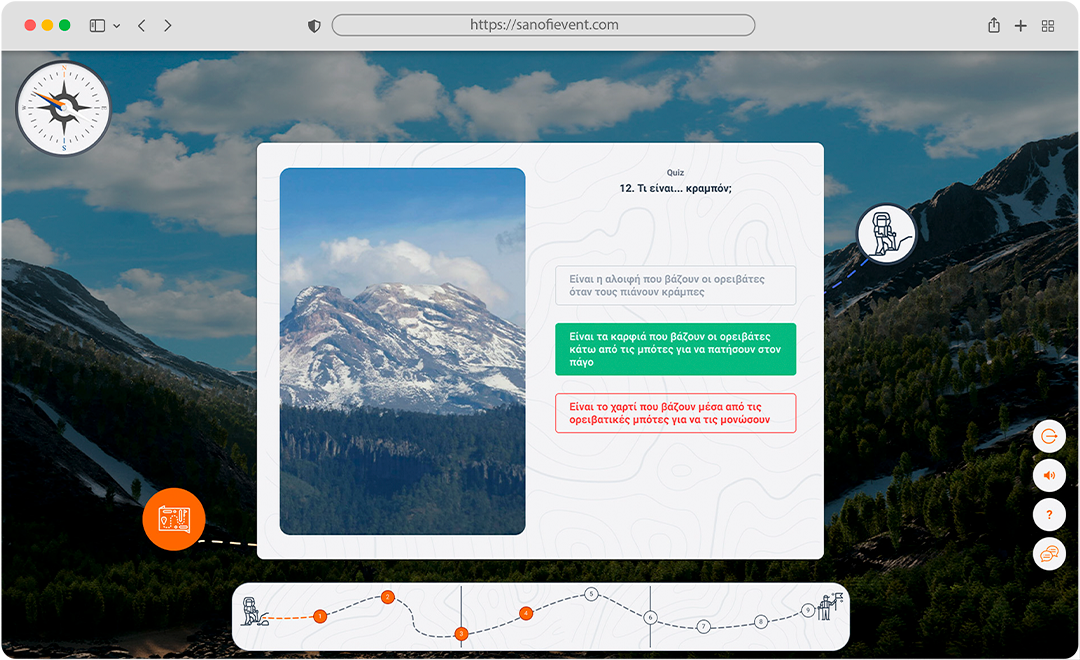This screenshot has height=660, width=1080.
Task: Jump to stage 7 on the trail
Action: (703, 626)
